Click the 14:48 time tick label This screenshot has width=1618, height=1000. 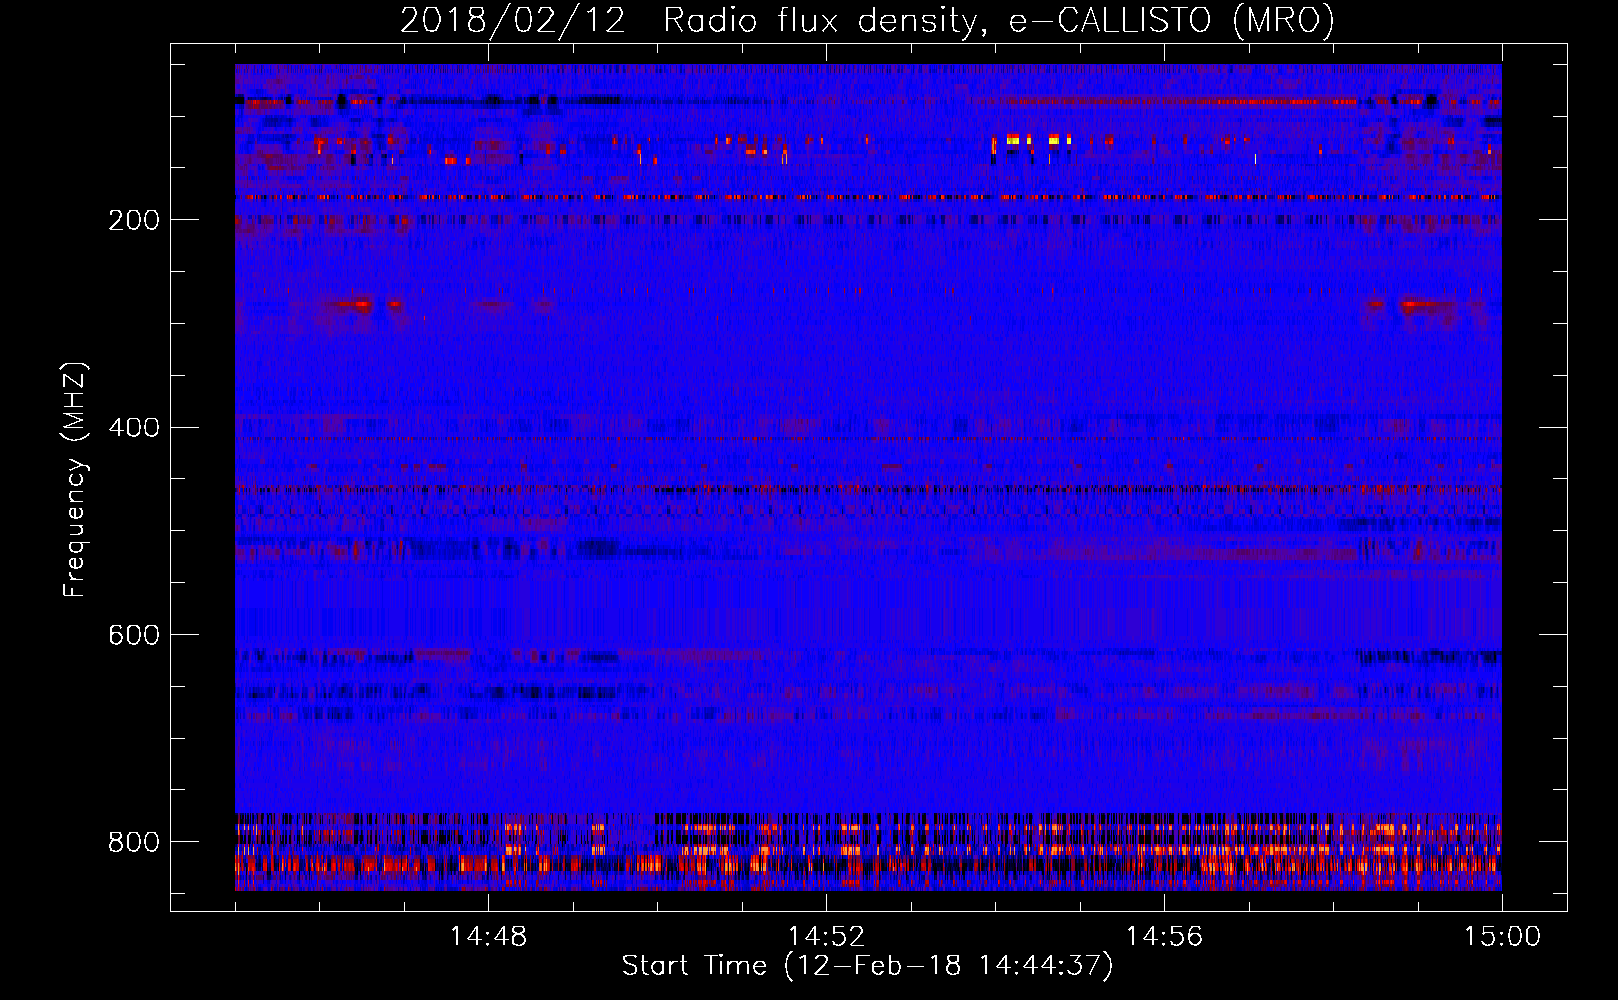coord(488,937)
